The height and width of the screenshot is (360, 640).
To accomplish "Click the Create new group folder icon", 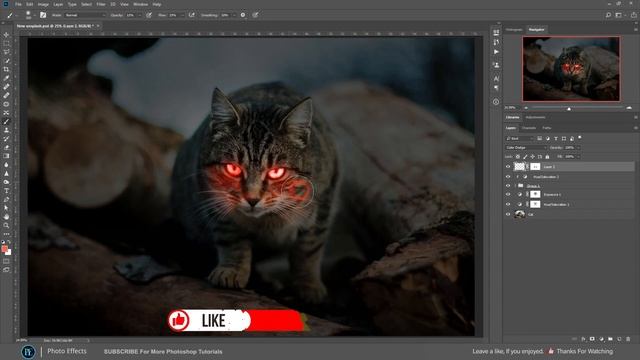I will (610, 339).
